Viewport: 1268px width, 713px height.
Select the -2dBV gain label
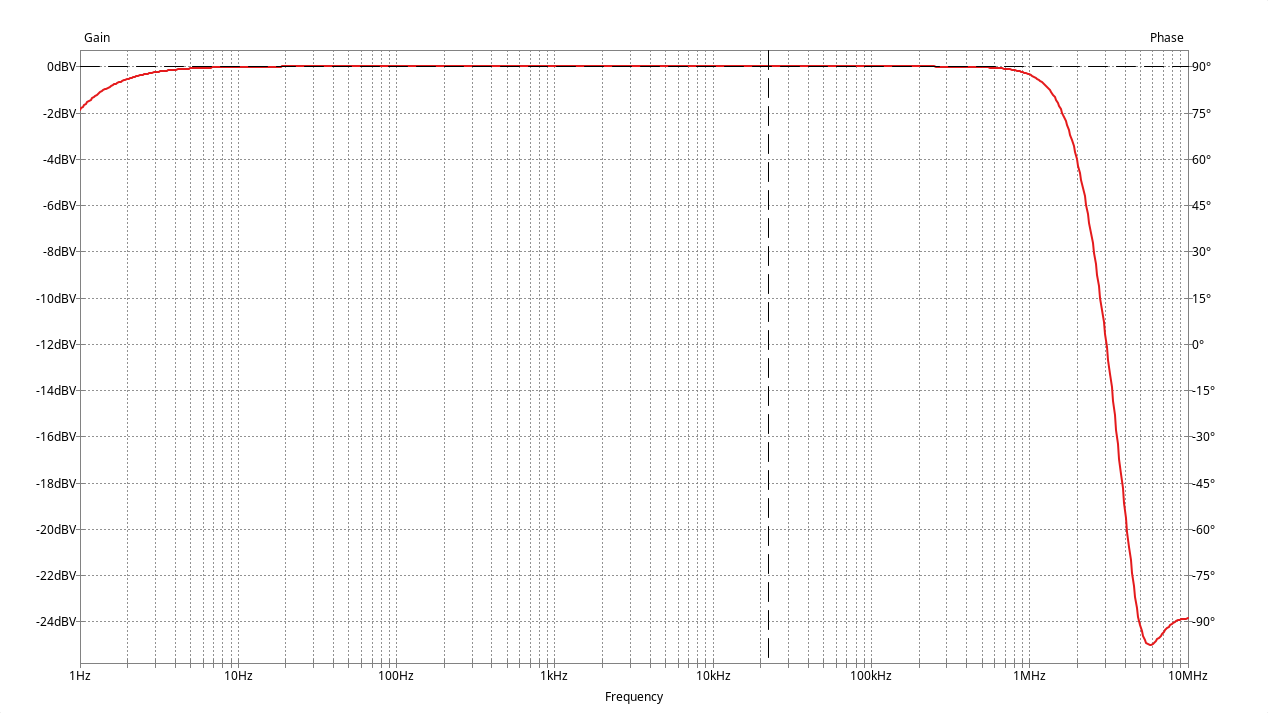[59, 113]
